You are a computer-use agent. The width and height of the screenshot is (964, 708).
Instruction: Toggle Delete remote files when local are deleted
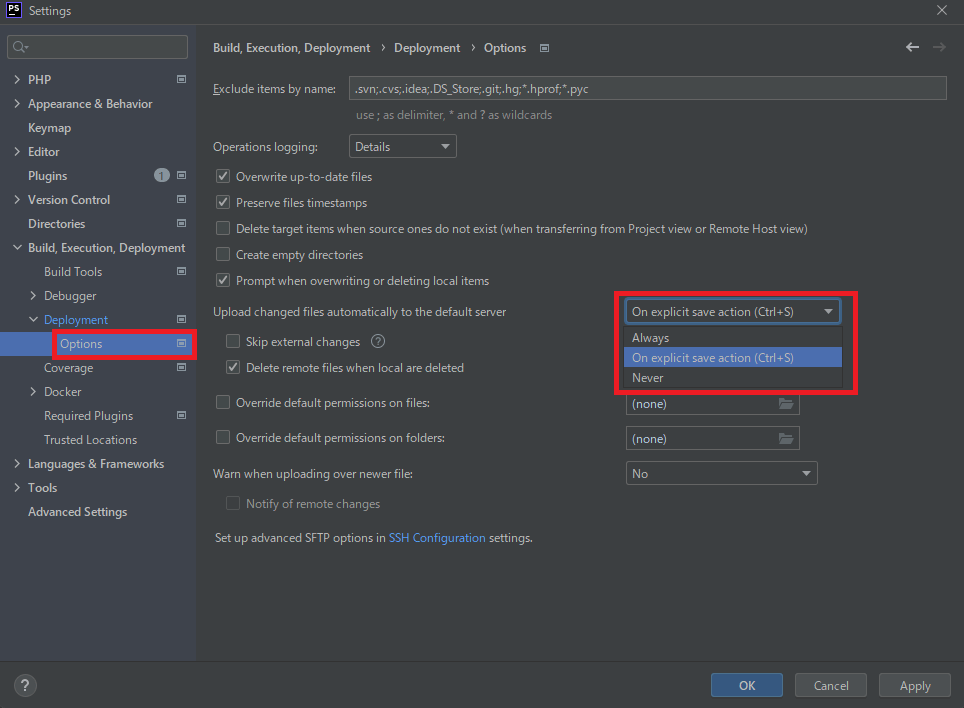[233, 368]
